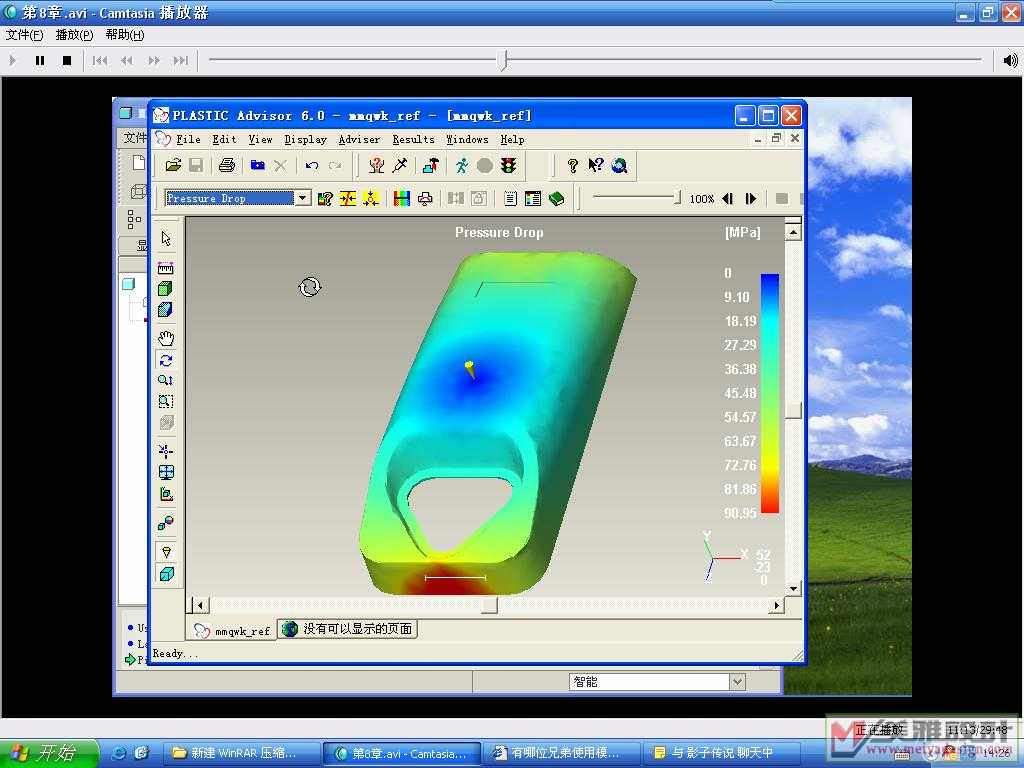
Task: Choose the hand Pan tool
Action: pyautogui.click(x=166, y=338)
